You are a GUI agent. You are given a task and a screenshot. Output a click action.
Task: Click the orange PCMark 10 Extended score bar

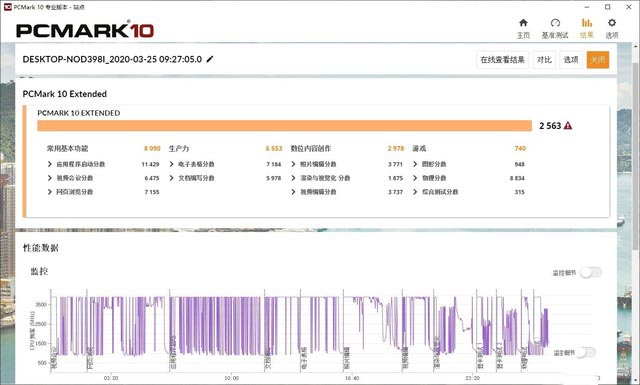[x=284, y=126]
